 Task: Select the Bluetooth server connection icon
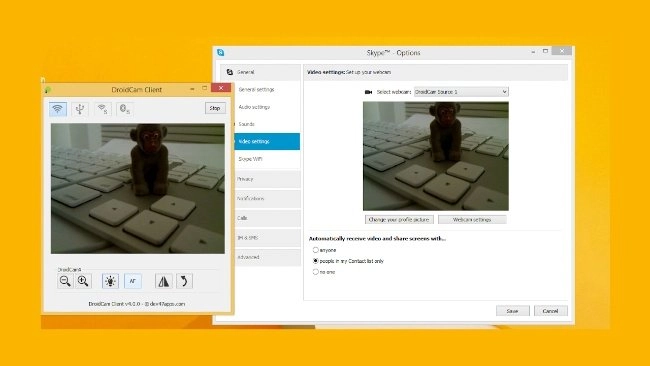coord(124,109)
